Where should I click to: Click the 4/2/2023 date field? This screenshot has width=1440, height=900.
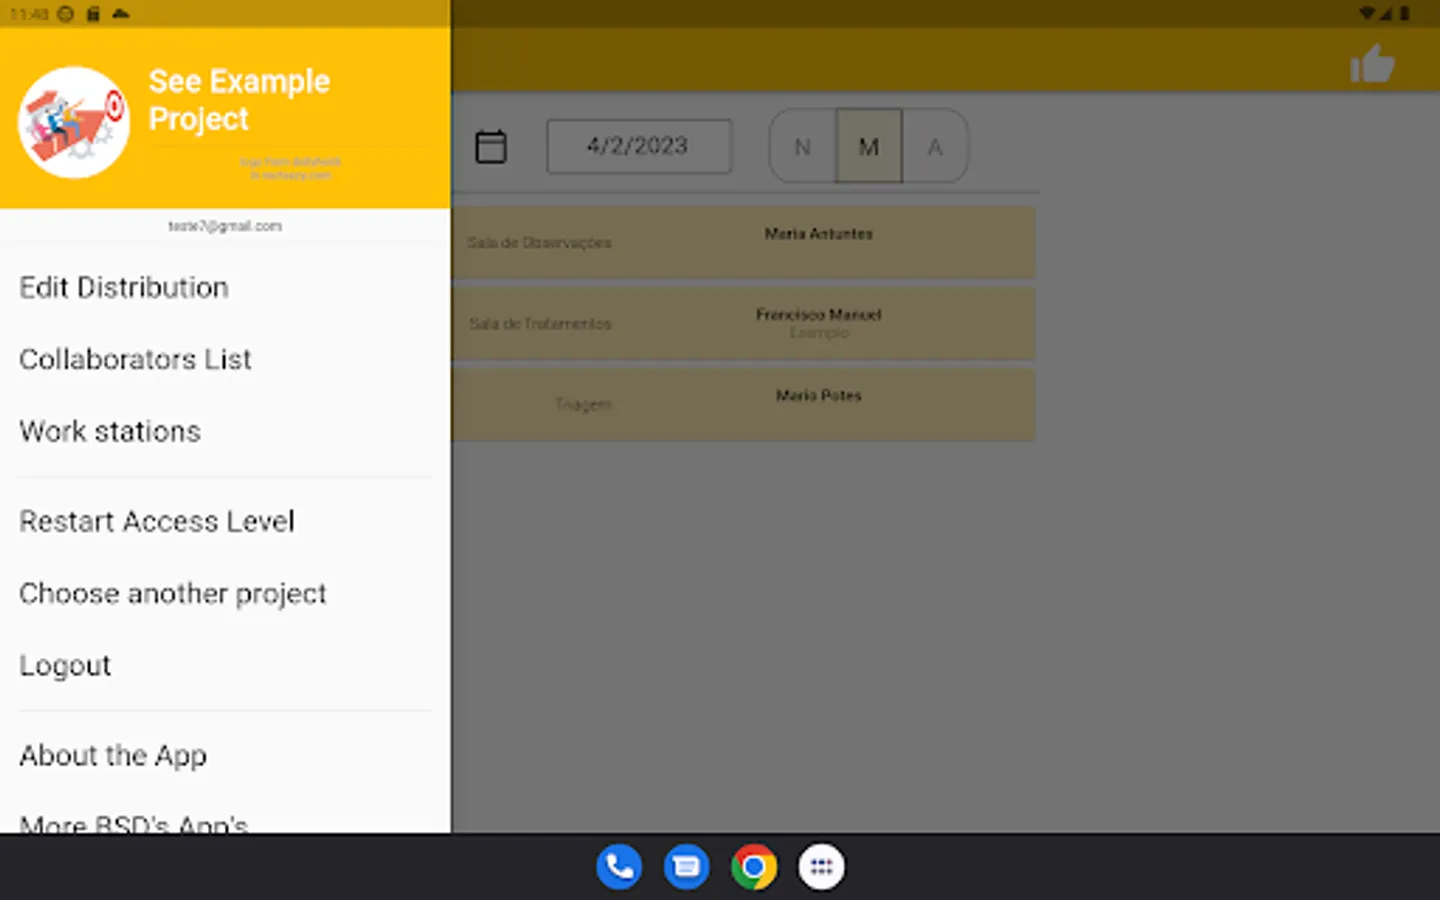coord(639,146)
